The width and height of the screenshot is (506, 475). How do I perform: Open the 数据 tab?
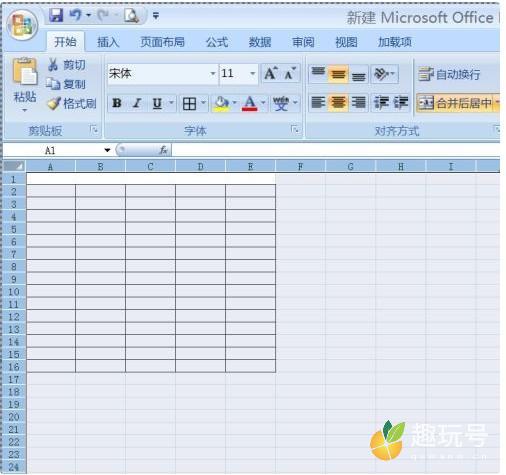click(260, 42)
